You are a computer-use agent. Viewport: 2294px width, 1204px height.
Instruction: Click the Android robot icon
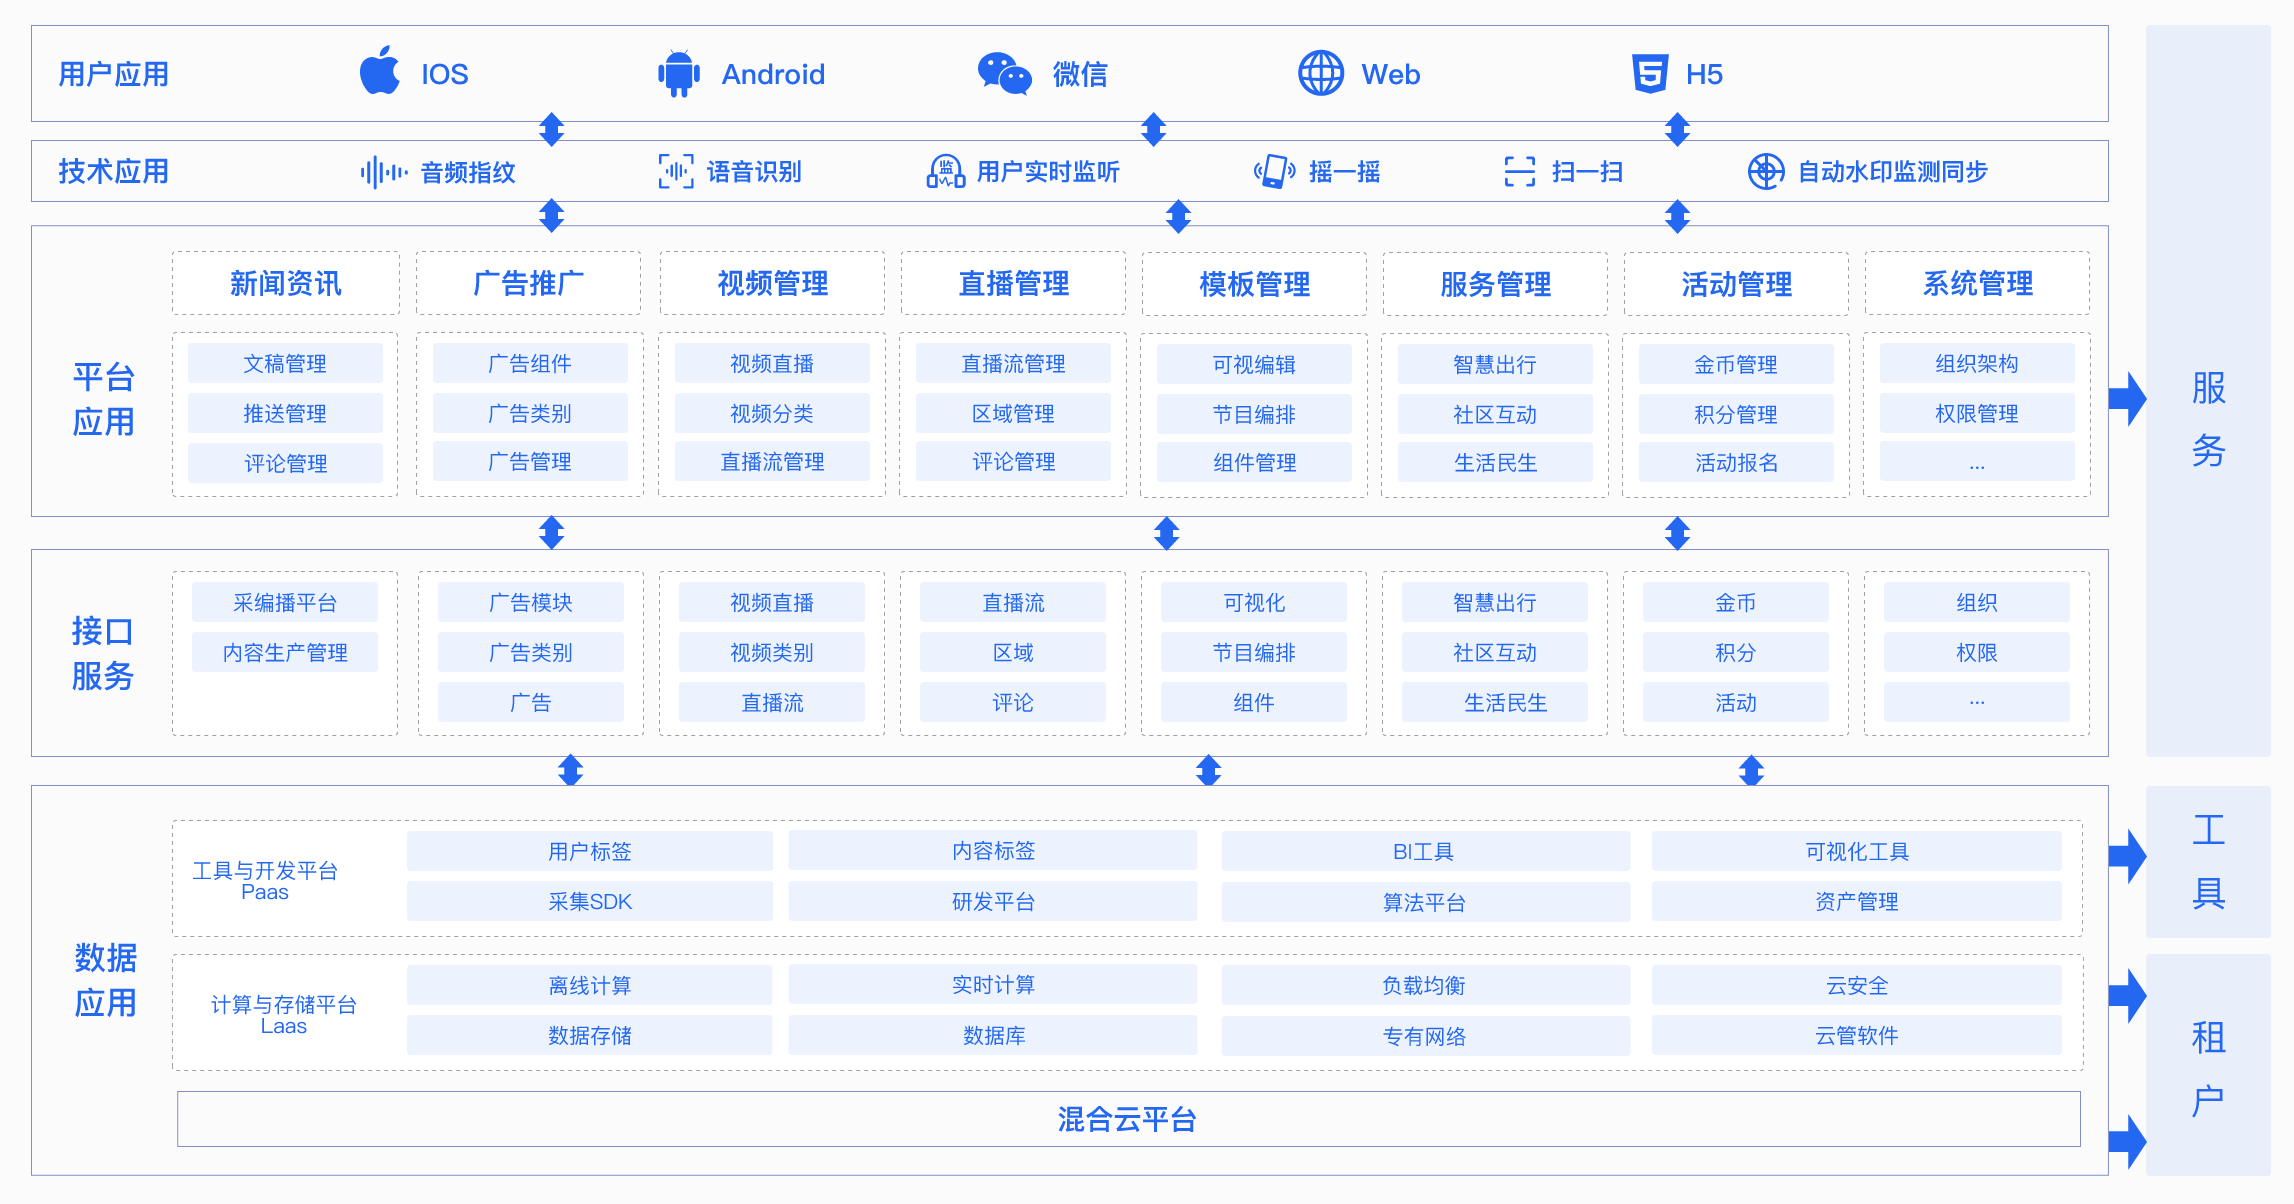pyautogui.click(x=679, y=73)
